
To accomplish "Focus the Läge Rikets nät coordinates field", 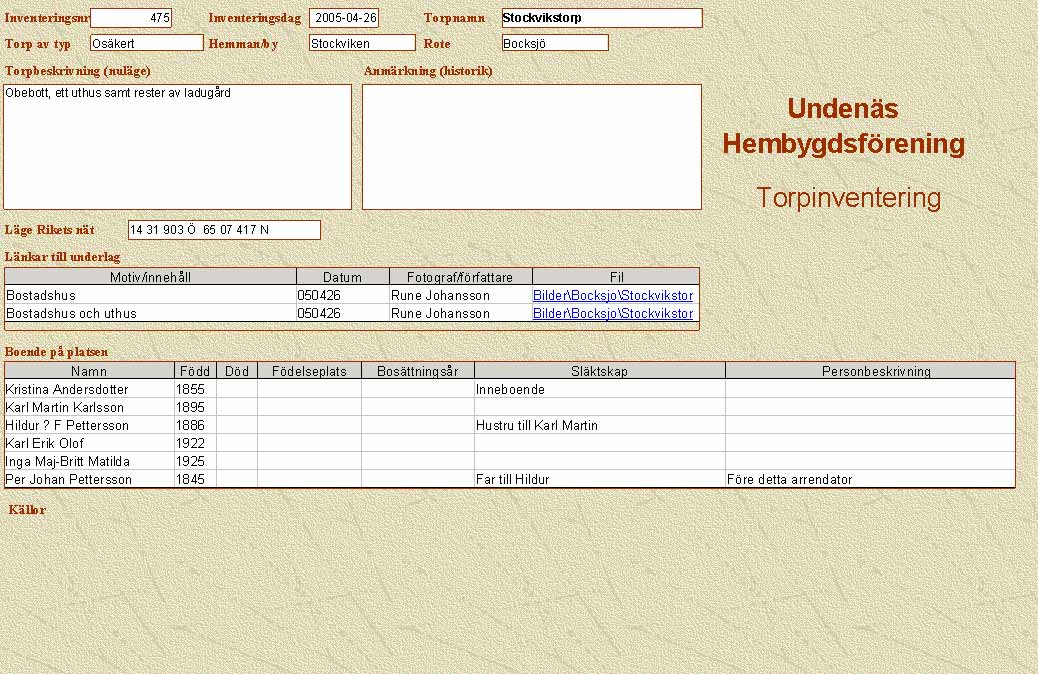I will (x=224, y=230).
